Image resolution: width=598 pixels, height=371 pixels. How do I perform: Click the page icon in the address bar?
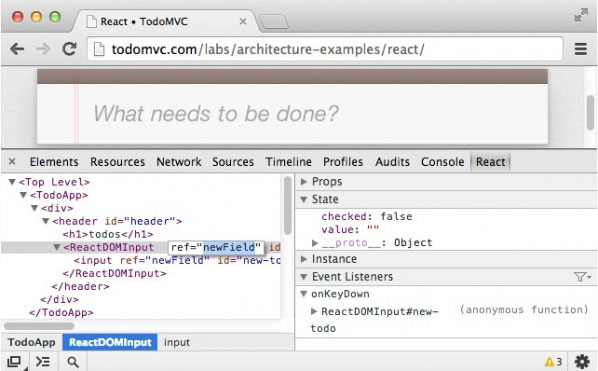tap(99, 49)
